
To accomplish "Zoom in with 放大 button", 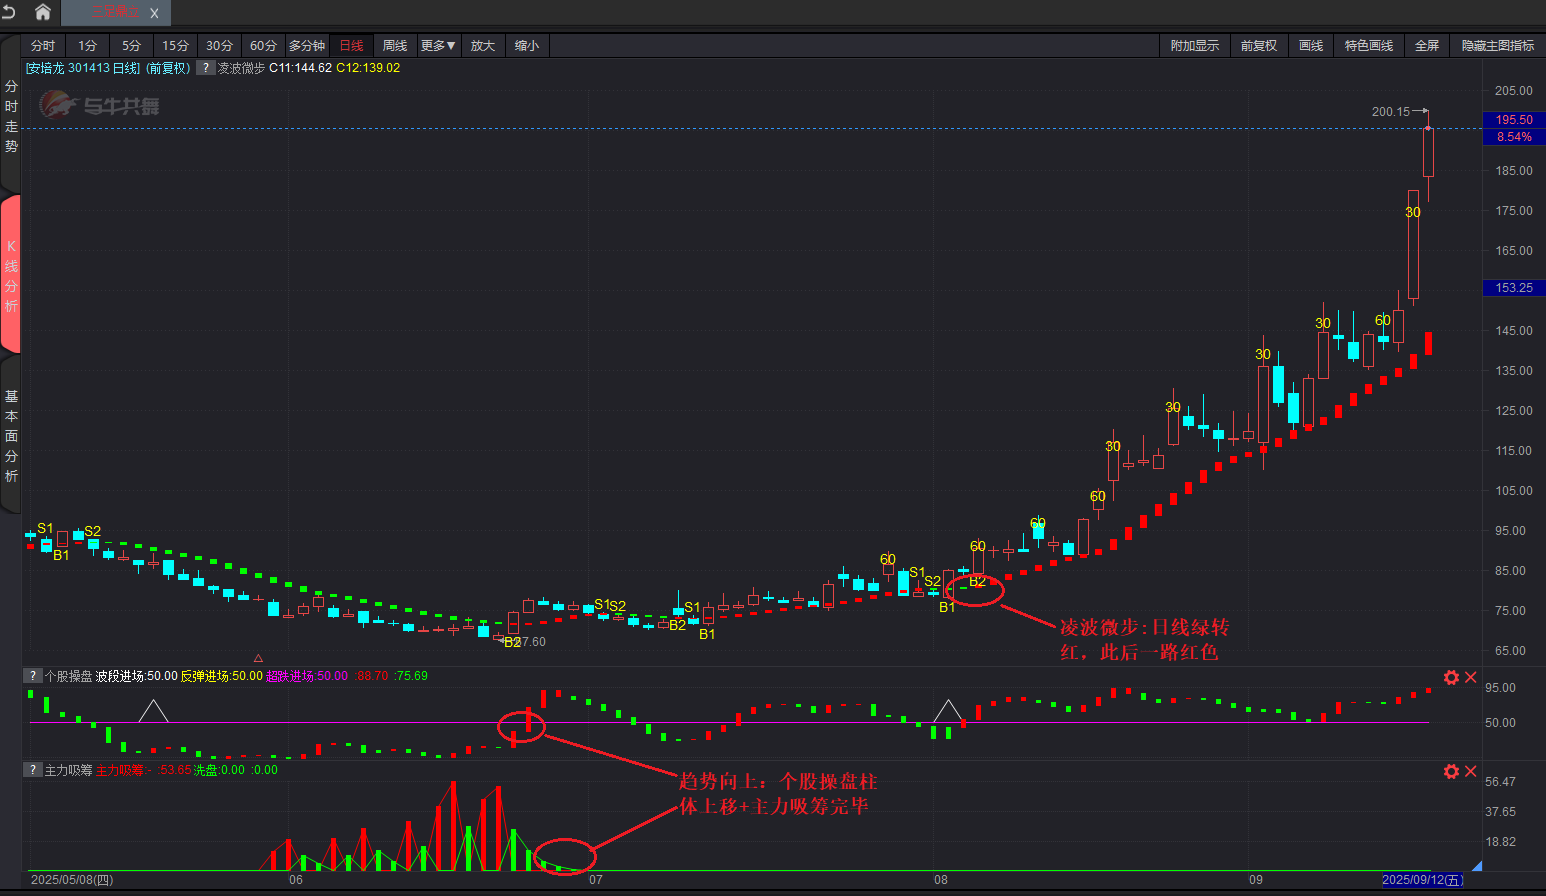I will click(483, 46).
